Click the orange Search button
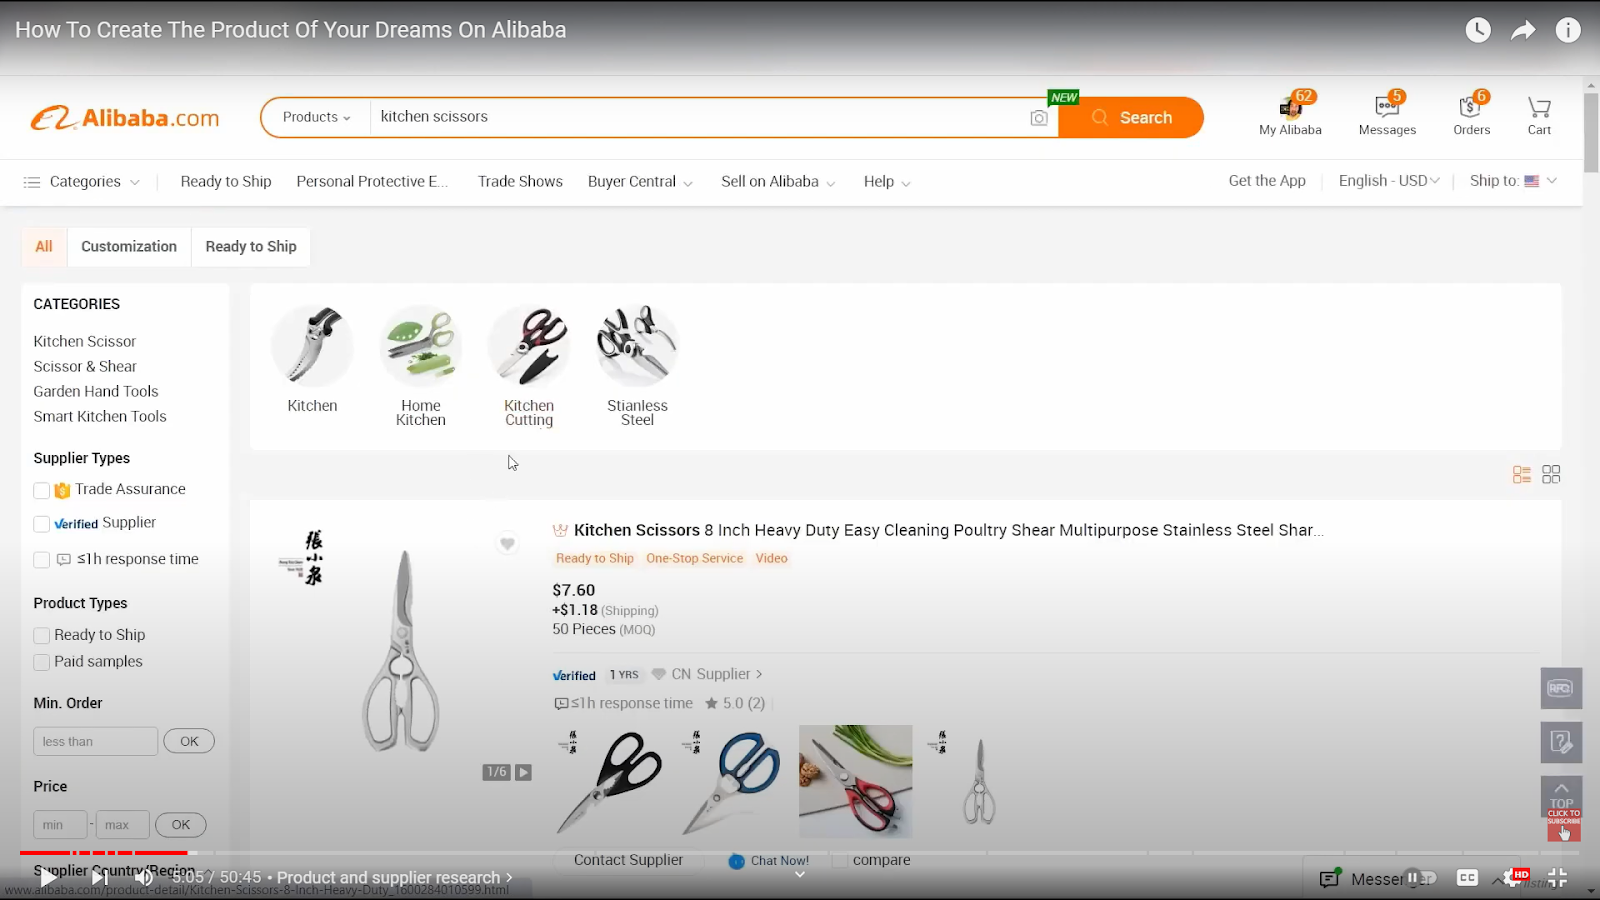Viewport: 1600px width, 900px height. [1131, 117]
